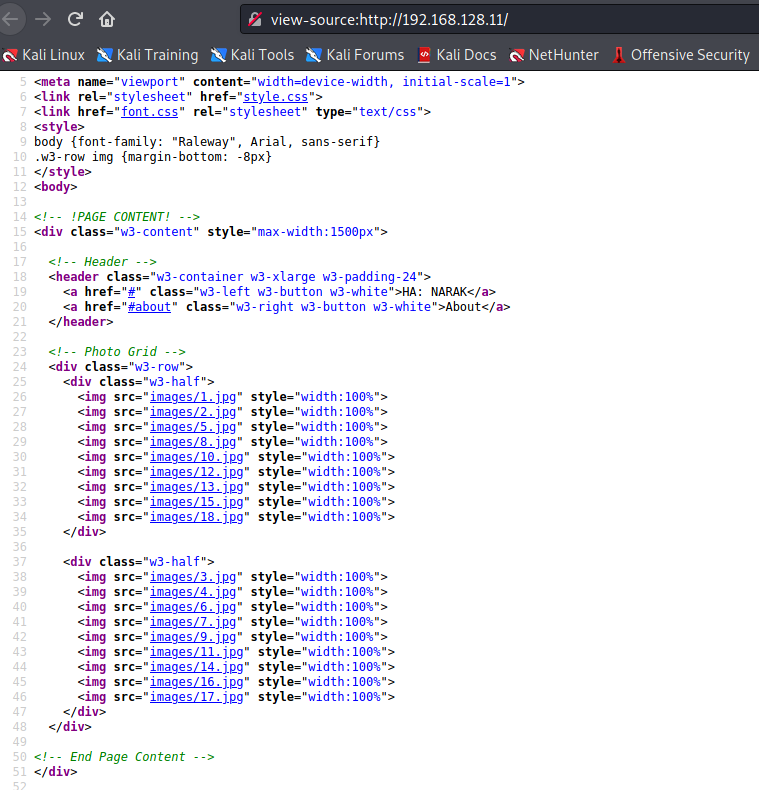The width and height of the screenshot is (759, 790).
Task: Open the images/2.jpg source link
Action: click(x=193, y=412)
